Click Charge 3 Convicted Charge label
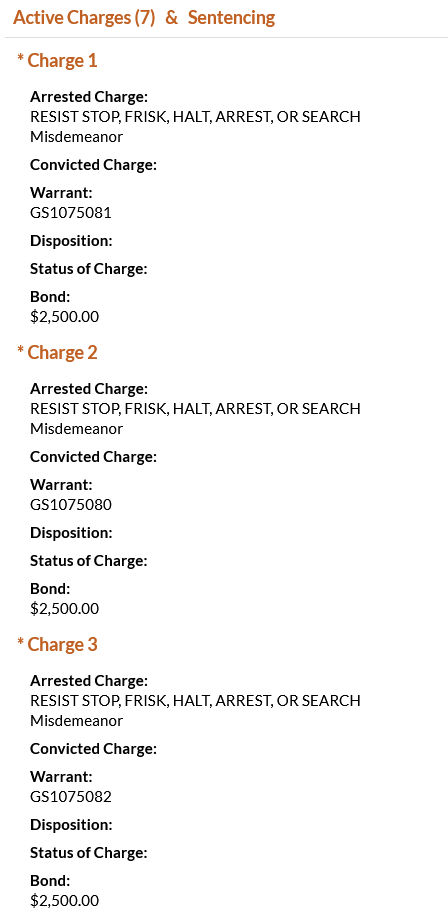 (x=93, y=749)
